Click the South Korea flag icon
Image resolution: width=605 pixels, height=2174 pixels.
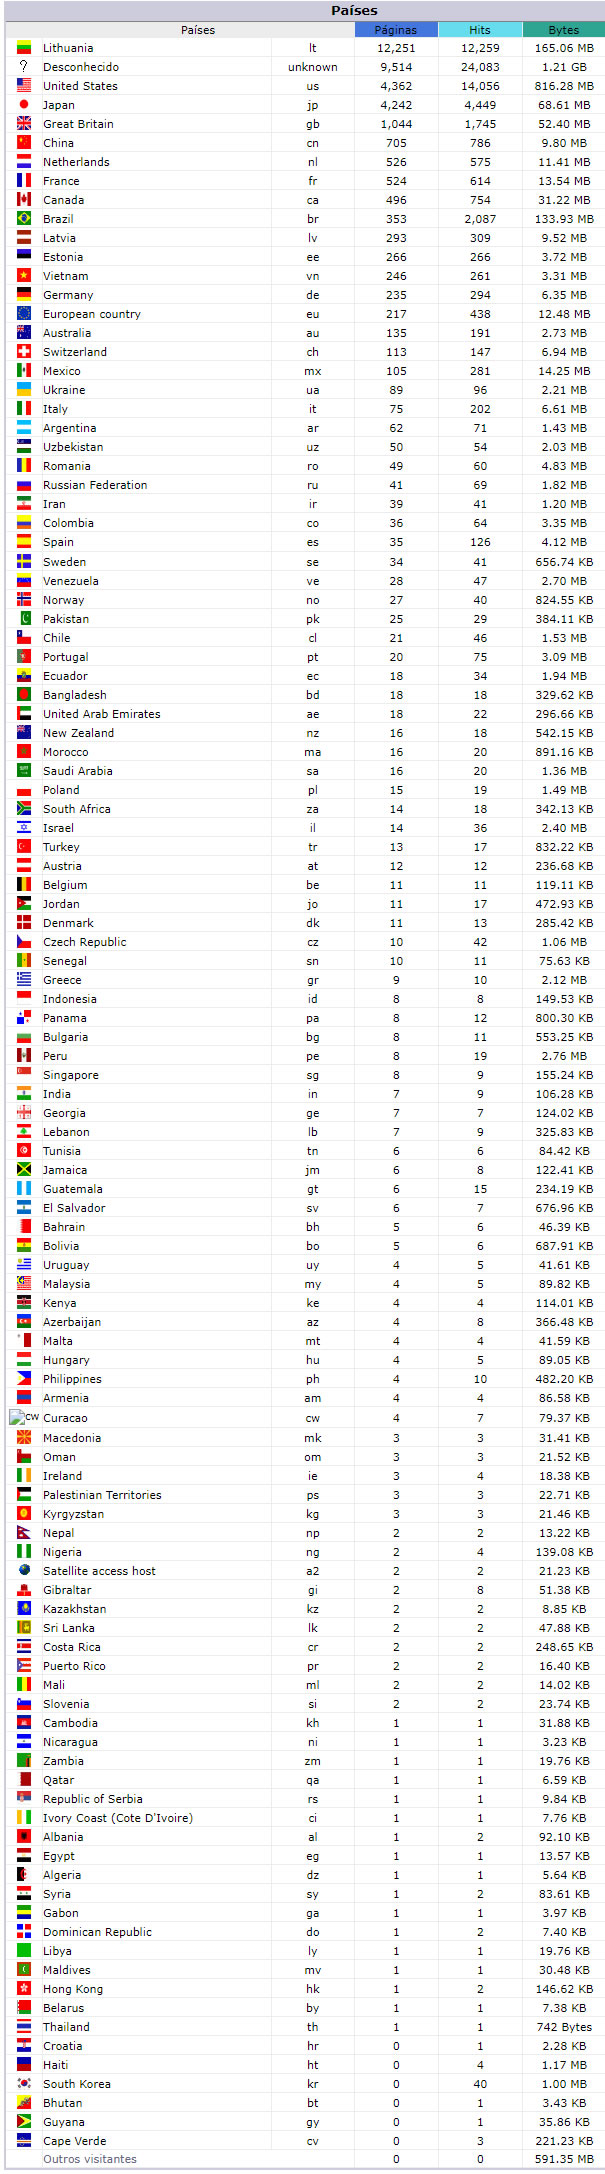pyautogui.click(x=24, y=2083)
